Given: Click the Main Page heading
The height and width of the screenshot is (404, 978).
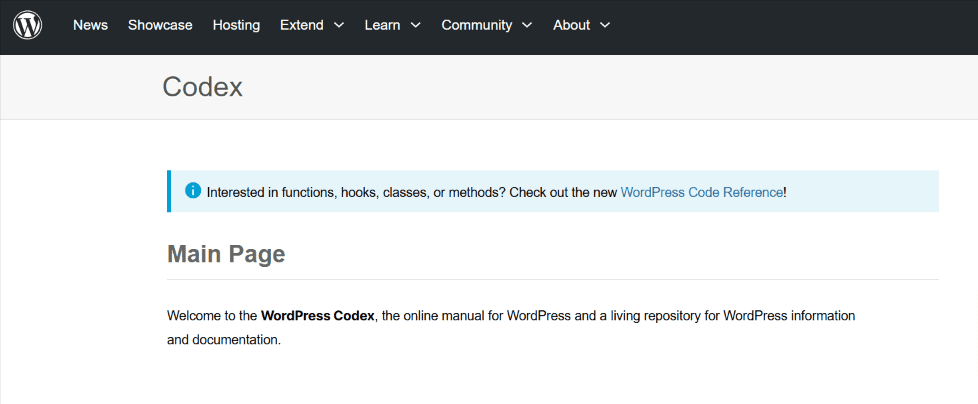Looking at the screenshot, I should pos(226,254).
